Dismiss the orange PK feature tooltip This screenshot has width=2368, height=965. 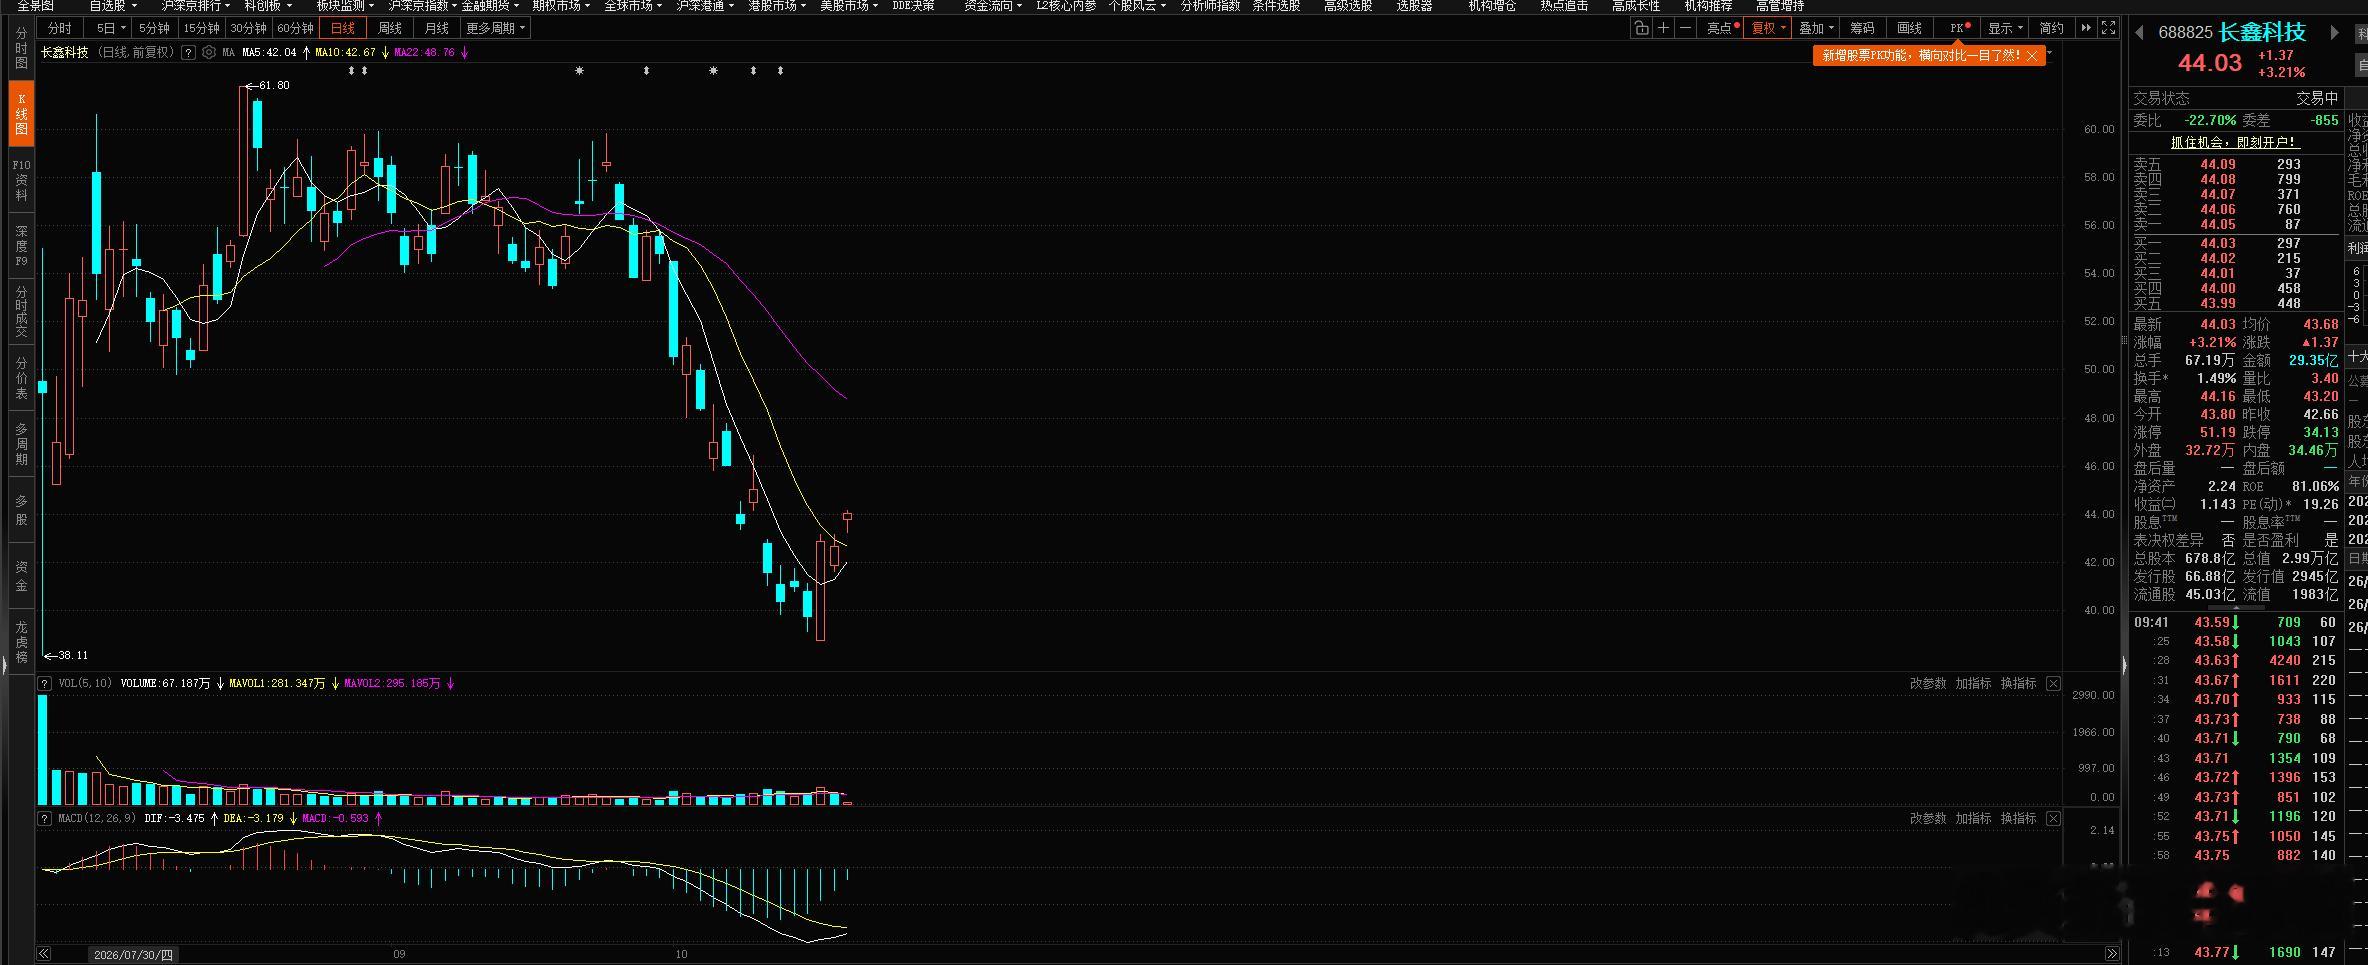[x=2032, y=56]
